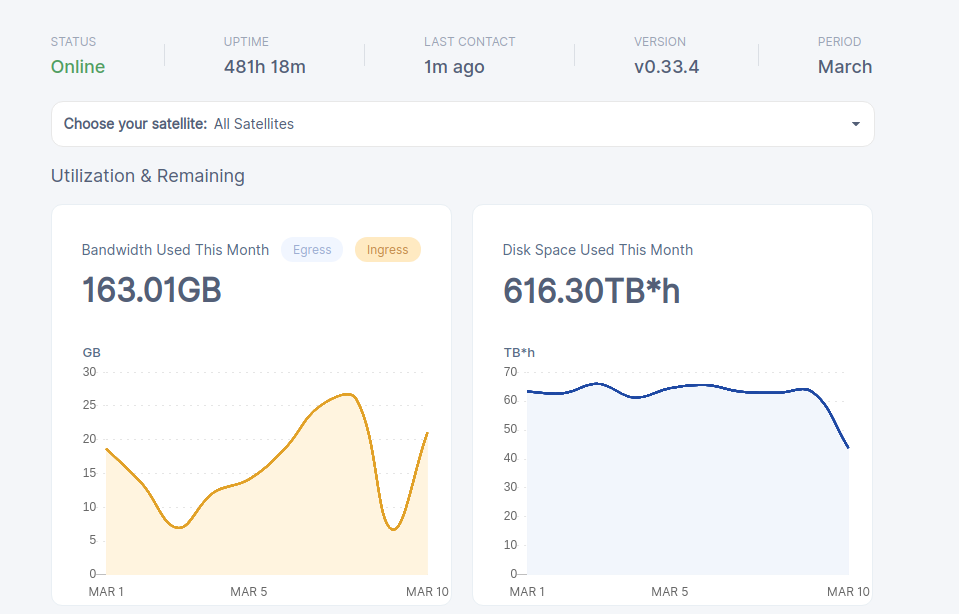The height and width of the screenshot is (614, 959).
Task: Select the 'All Satellites' value text
Action: pyautogui.click(x=254, y=124)
